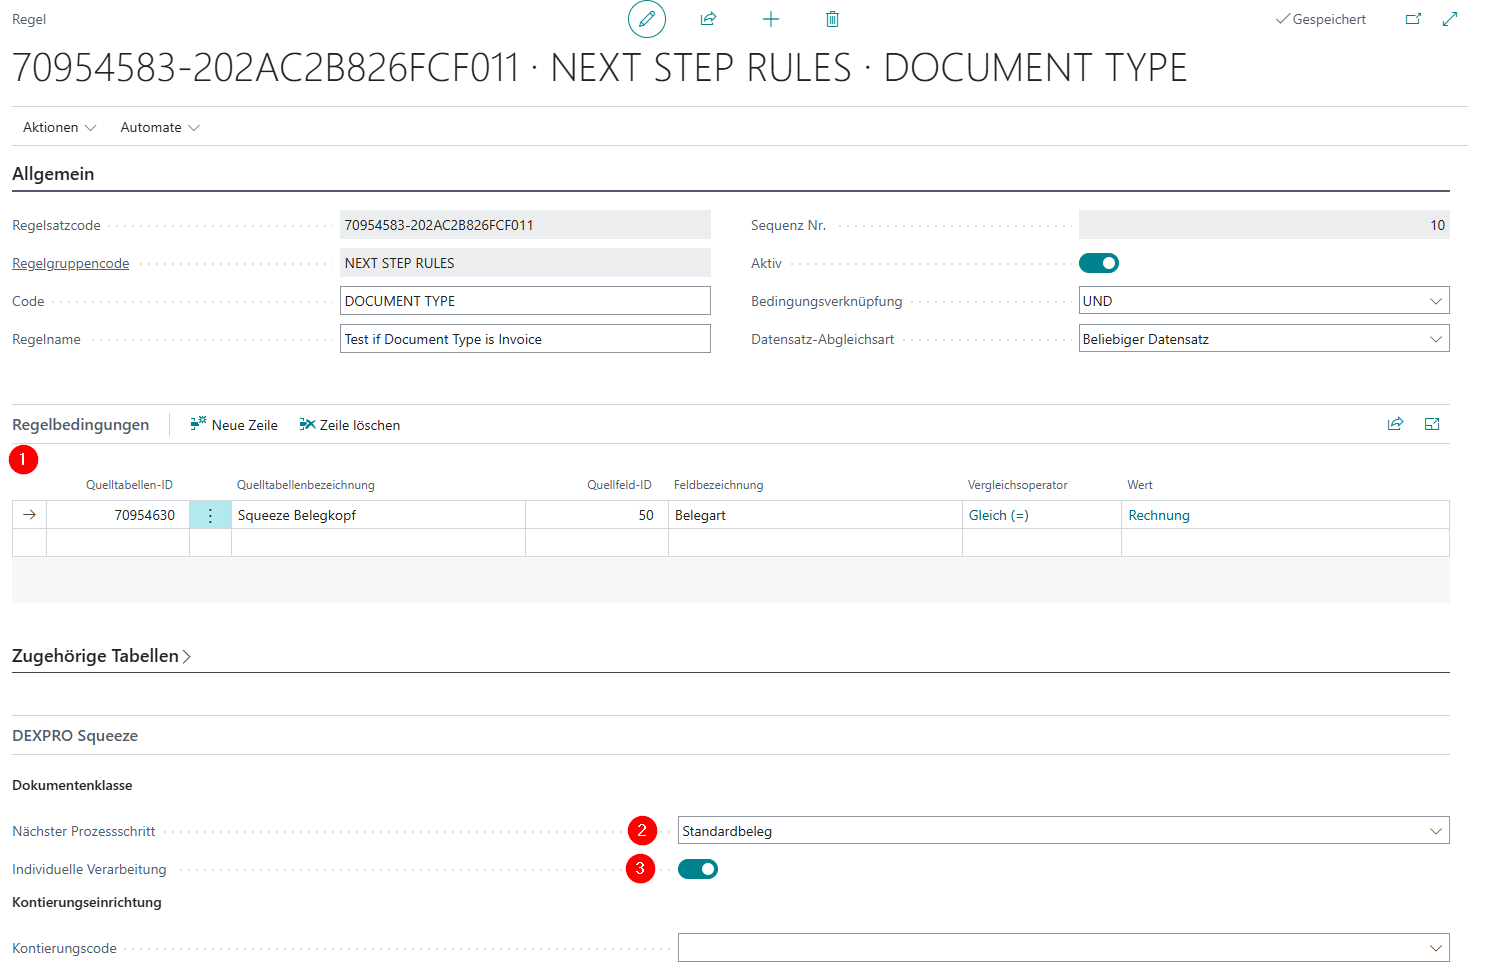Click share icon in Regelbedingungen section
This screenshot has width=1507, height=968.
[1395, 424]
